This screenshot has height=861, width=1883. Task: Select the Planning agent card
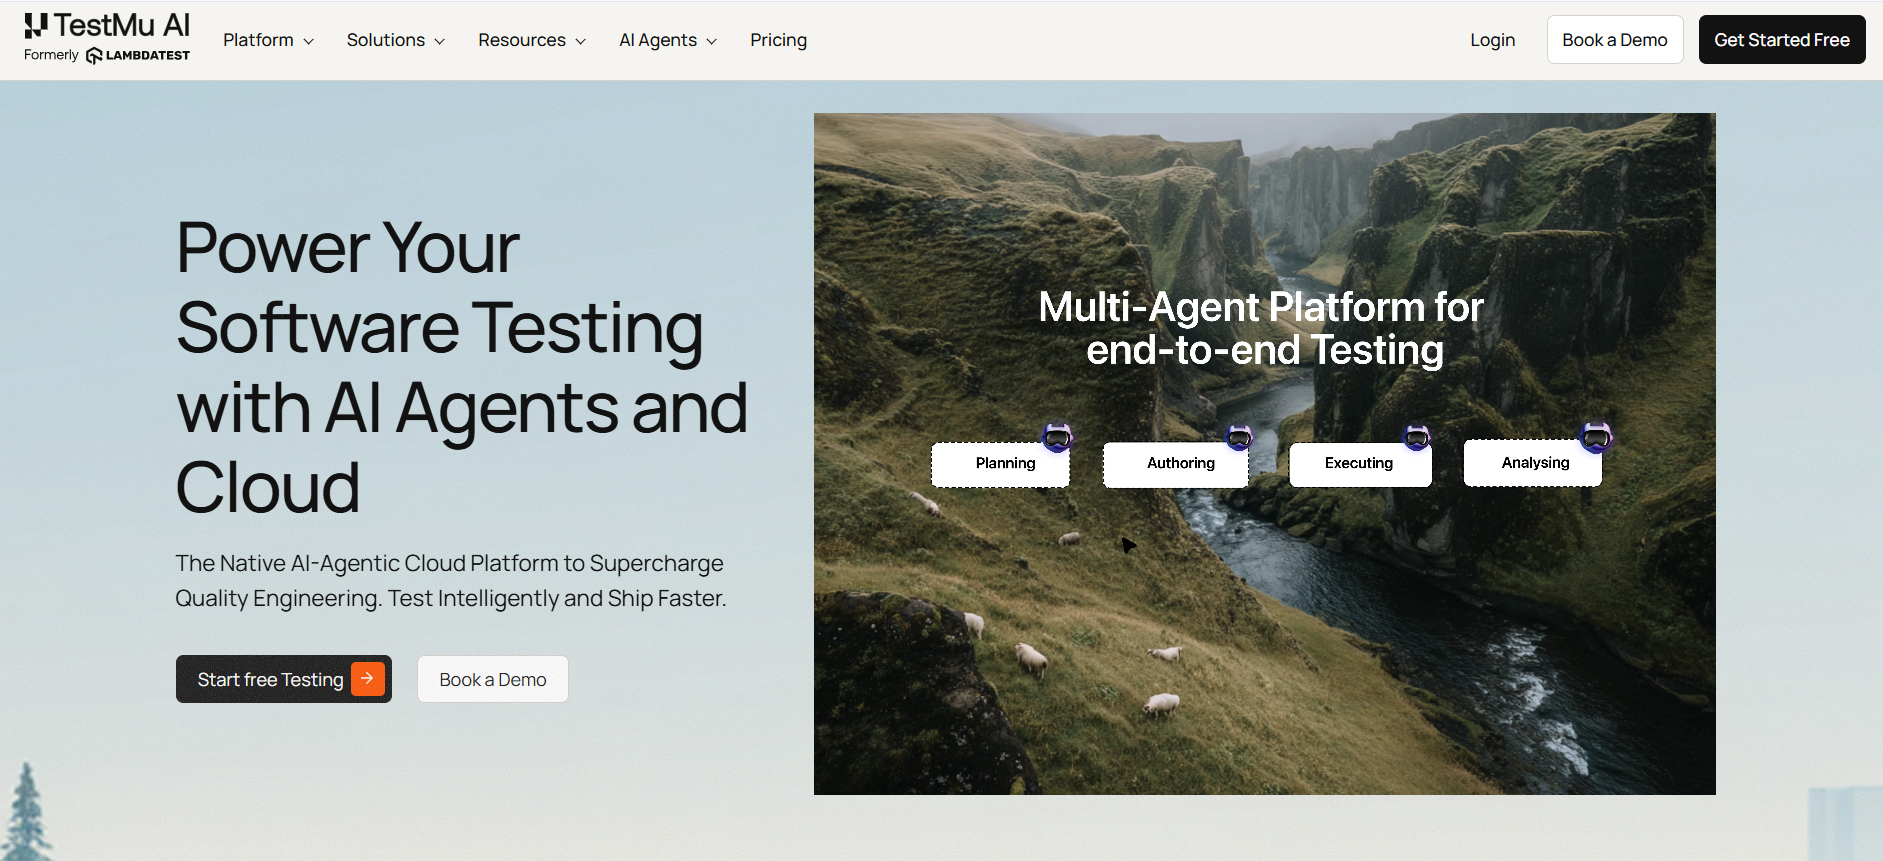(1001, 464)
